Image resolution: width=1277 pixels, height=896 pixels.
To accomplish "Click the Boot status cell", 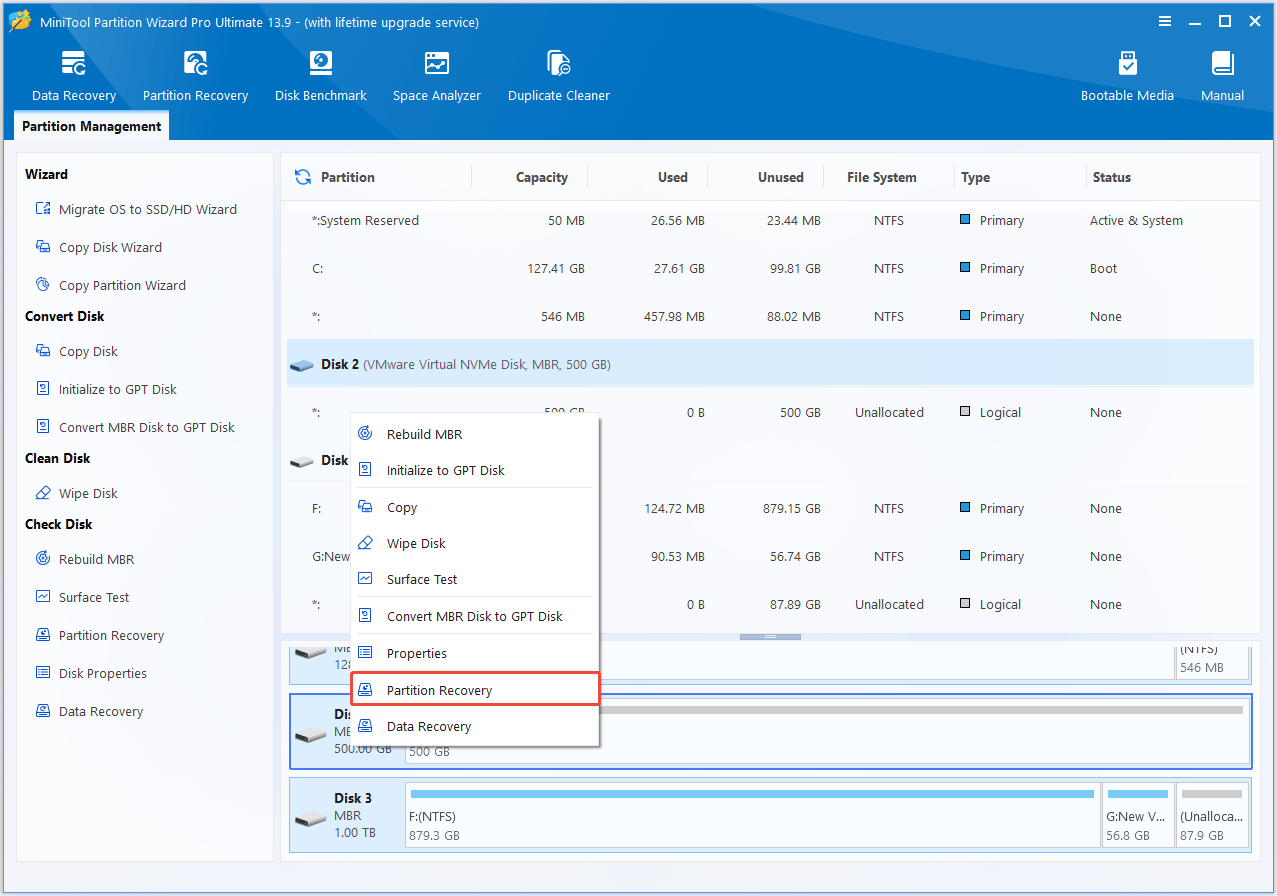I will coord(1104,268).
